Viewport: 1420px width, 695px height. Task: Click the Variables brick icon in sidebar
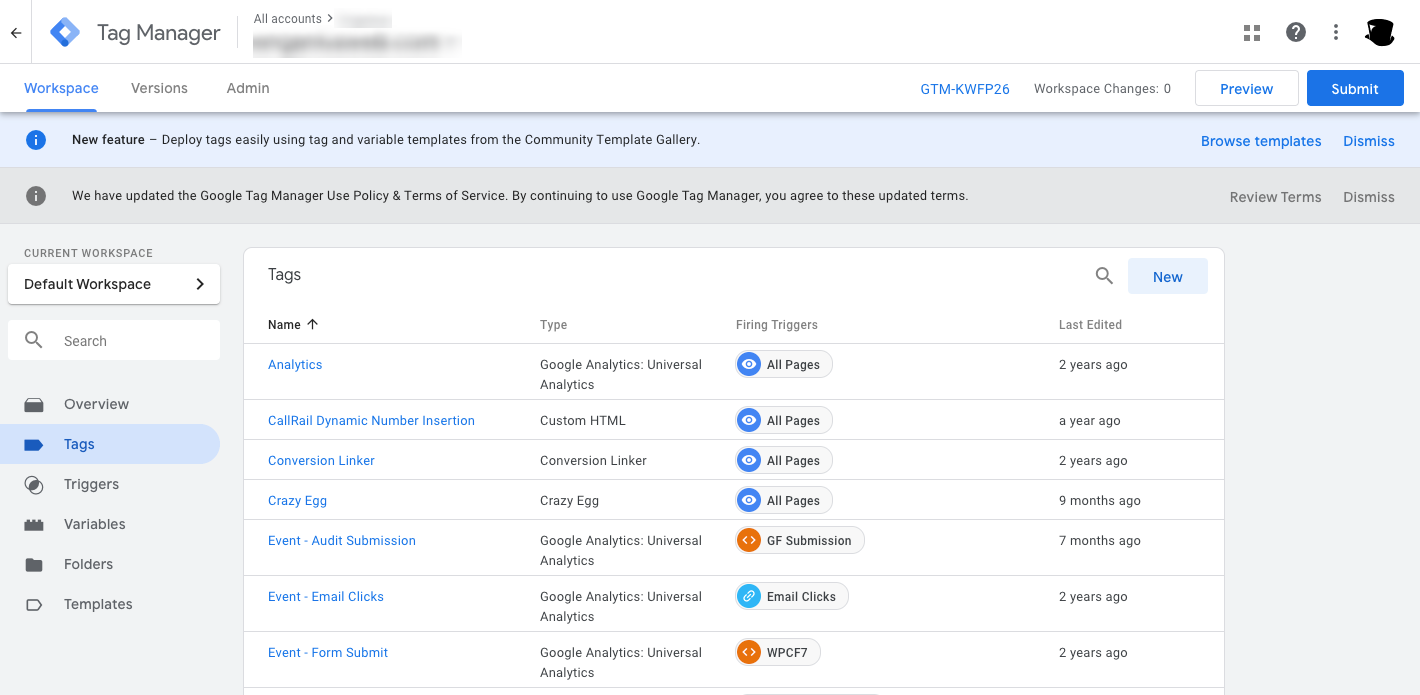(x=34, y=524)
